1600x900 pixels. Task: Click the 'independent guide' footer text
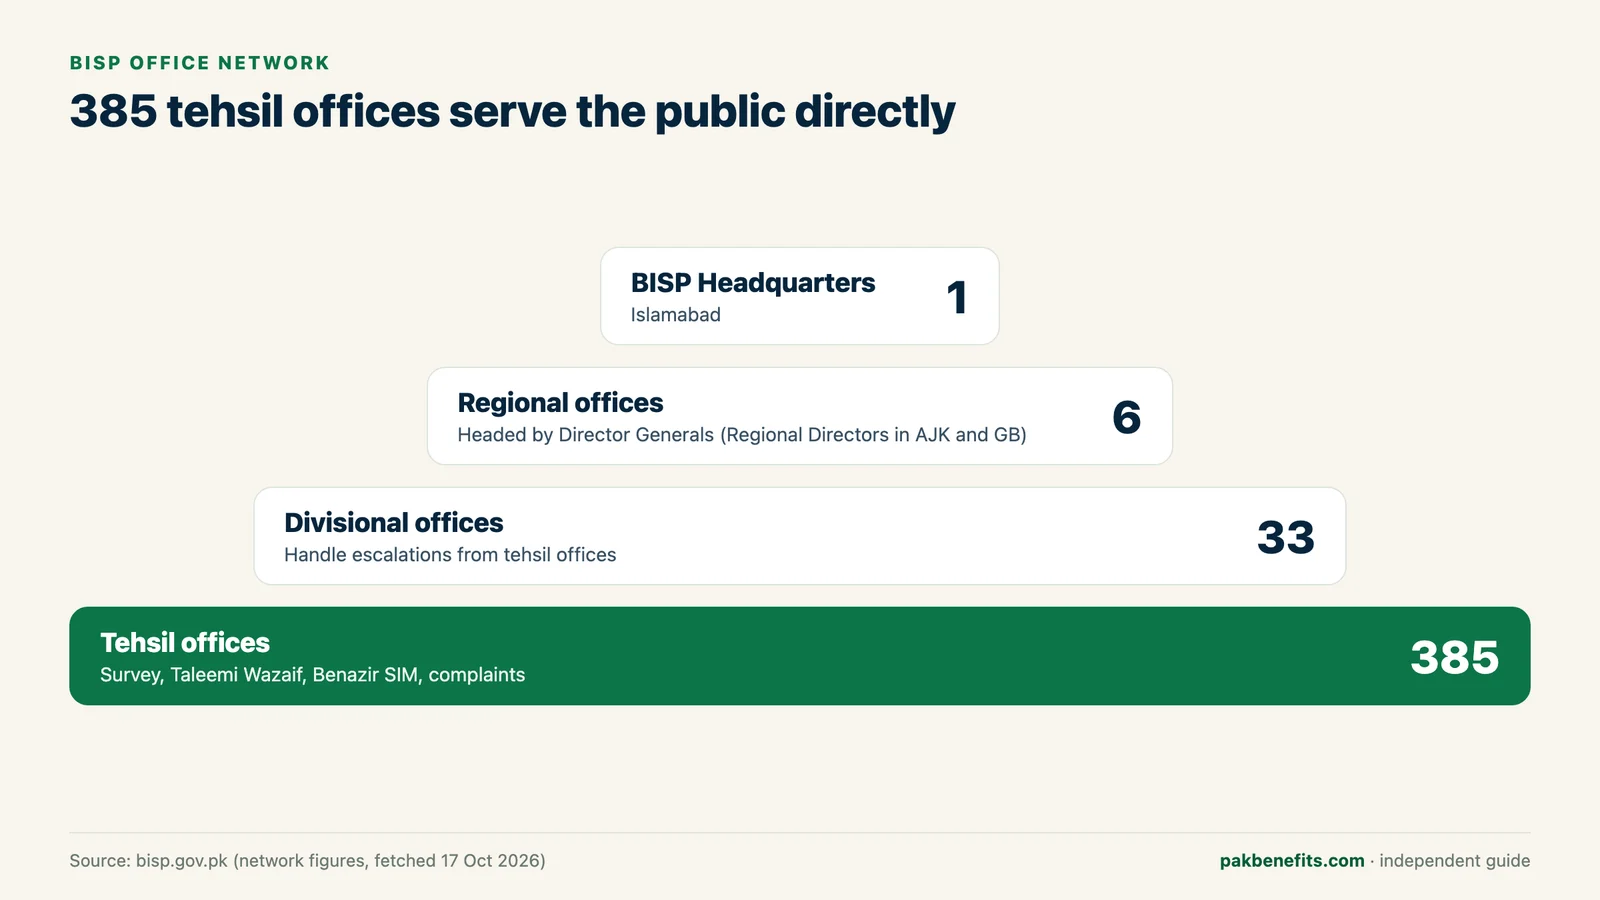(x=1455, y=861)
